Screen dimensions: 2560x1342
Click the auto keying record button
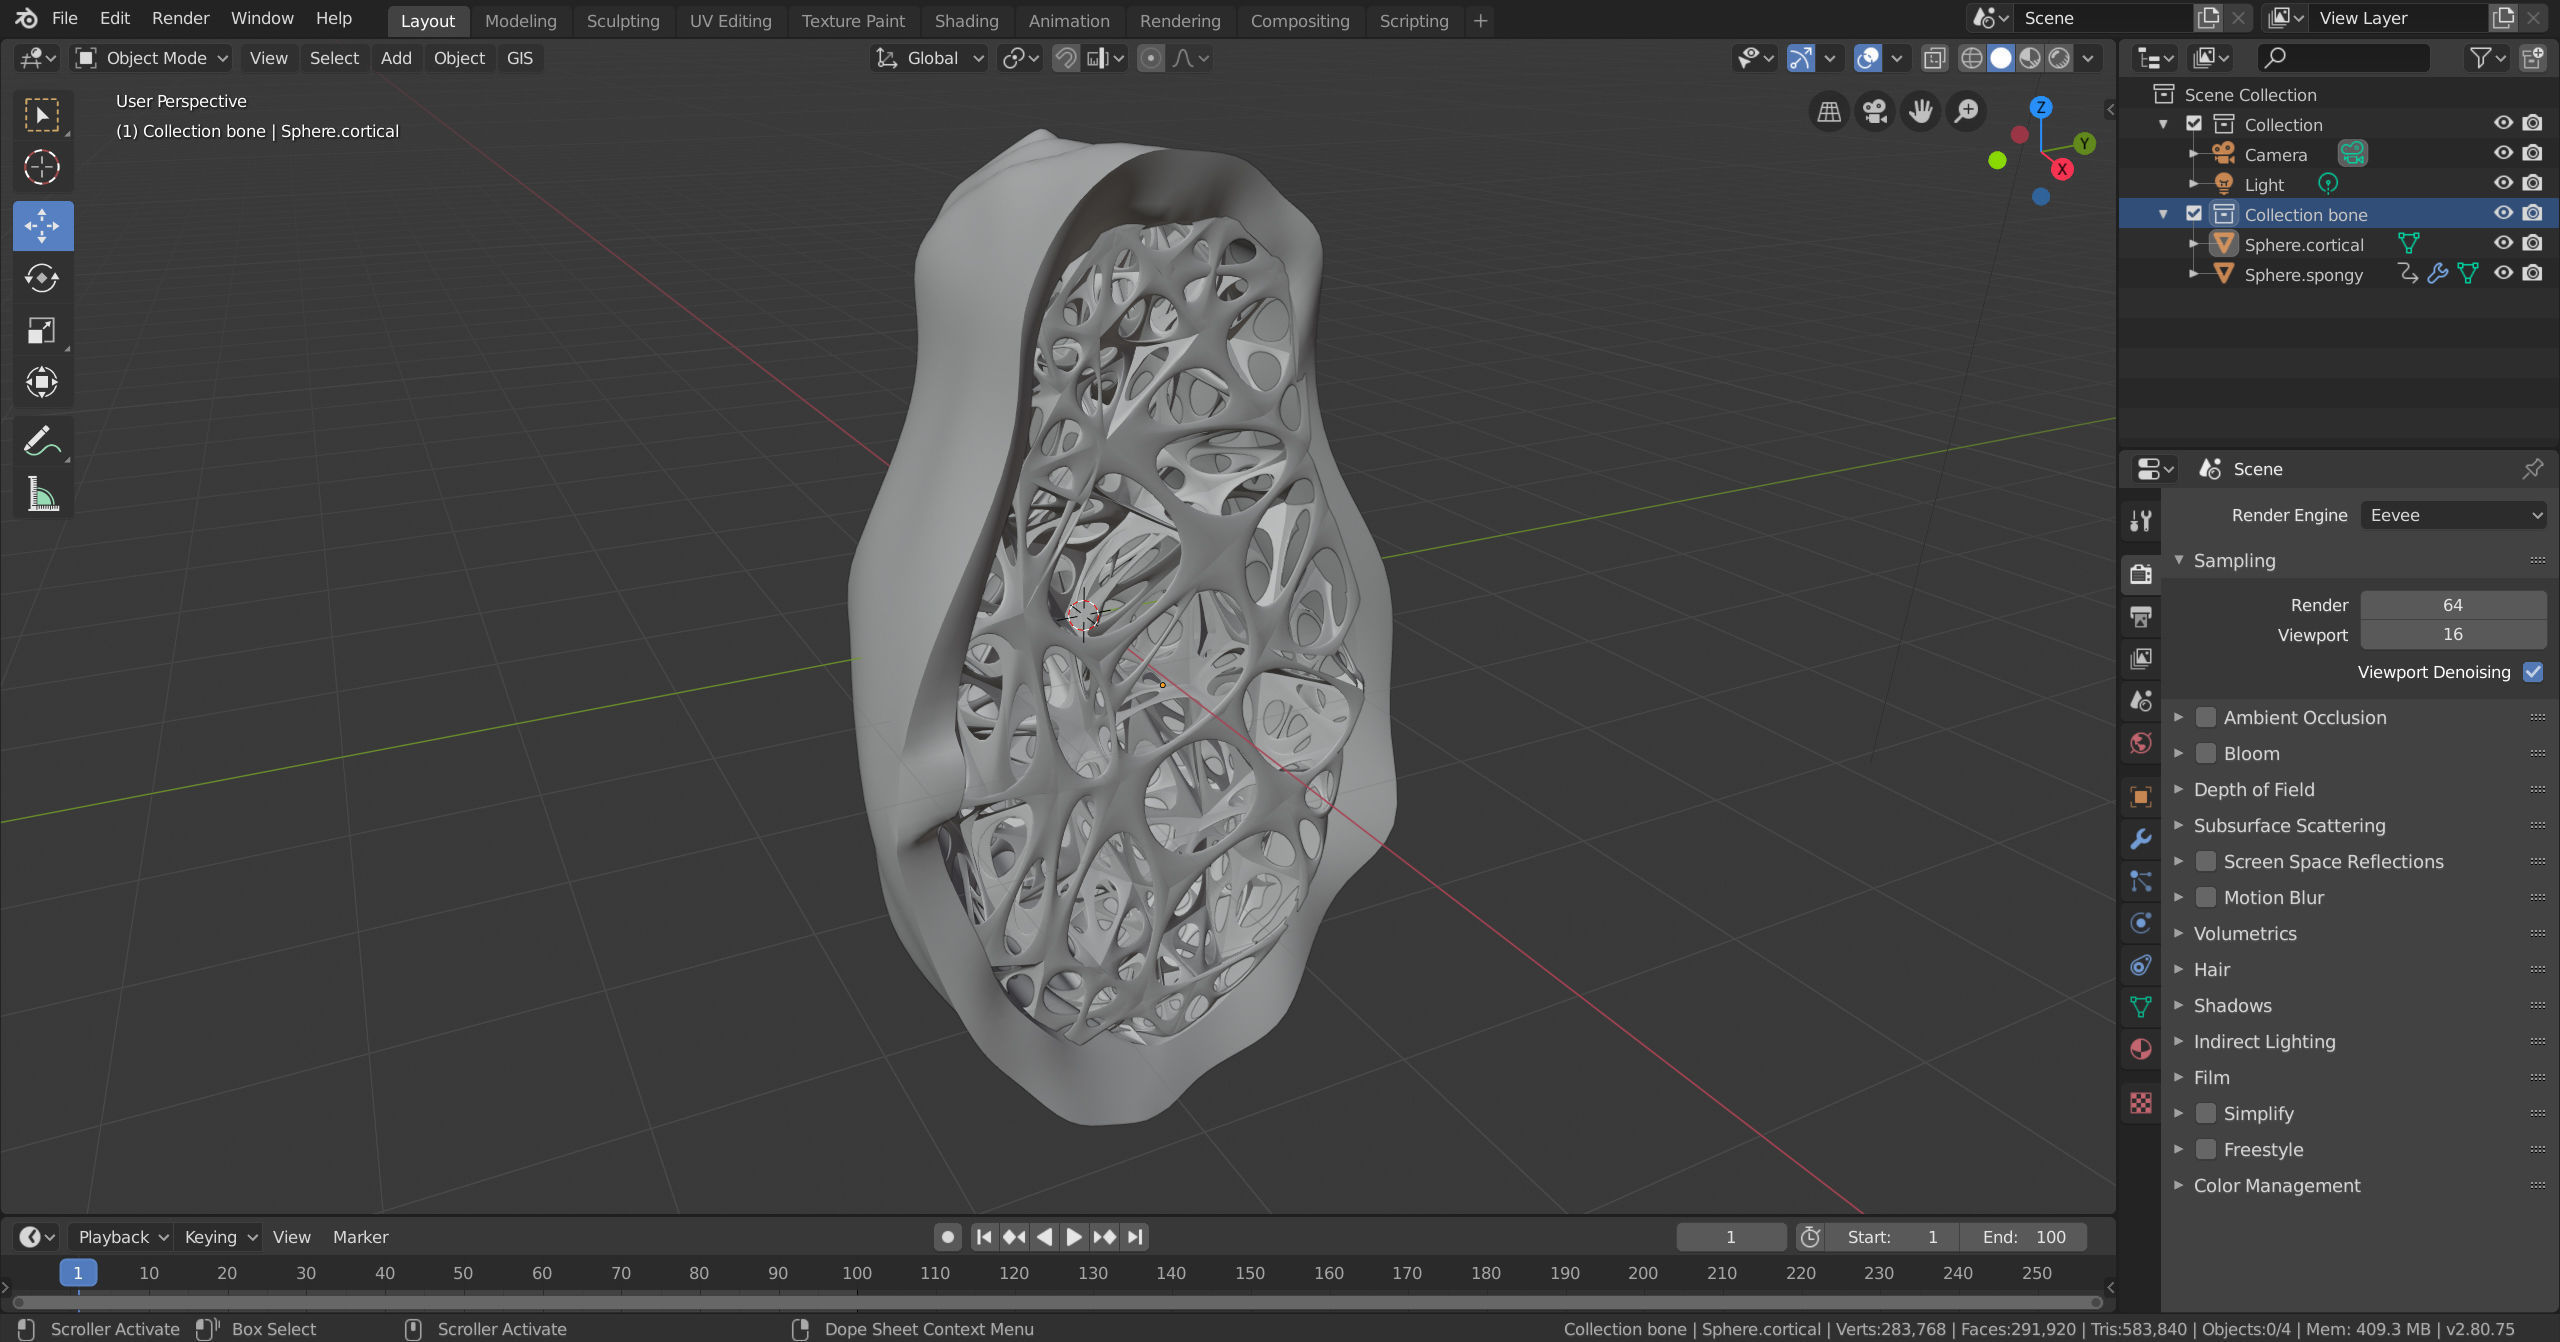[x=947, y=1237]
